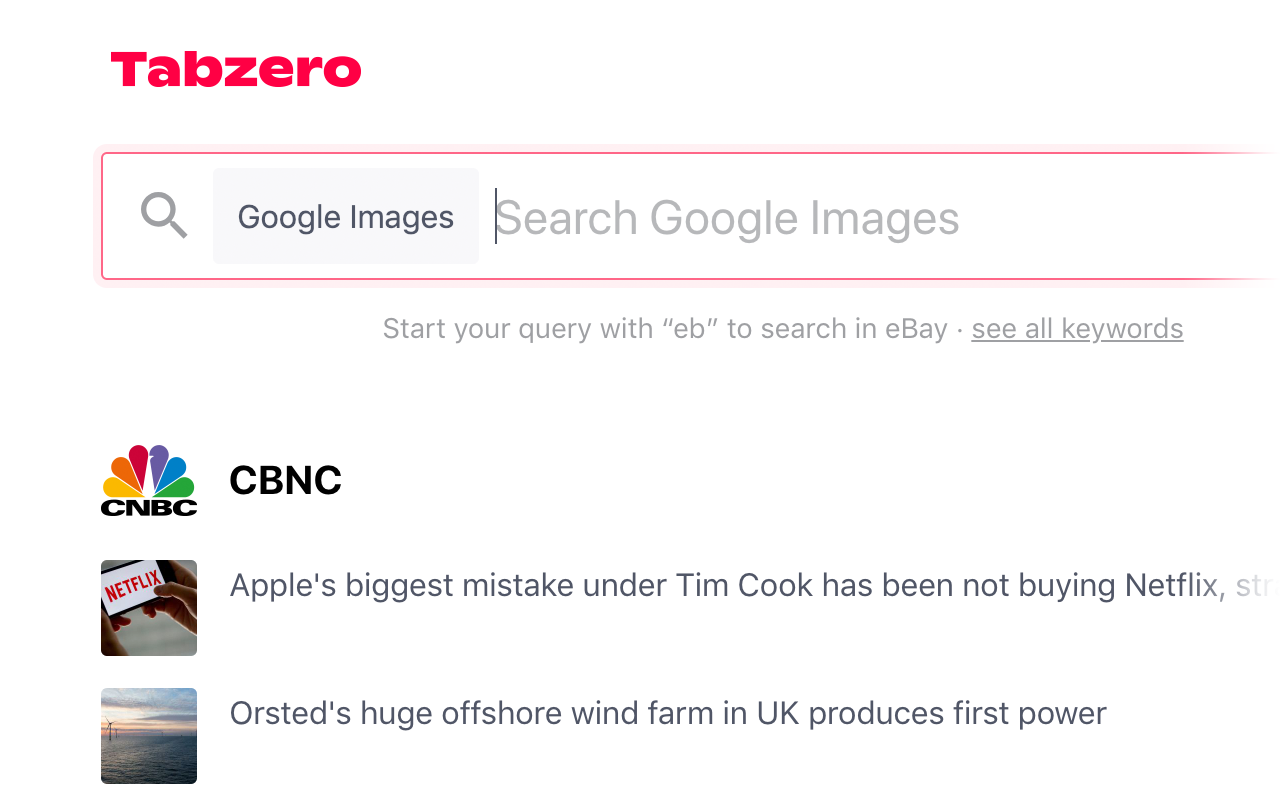Viewport: 1280px width, 800px height.
Task: Open the Orsted wind farm article
Action: click(667, 713)
